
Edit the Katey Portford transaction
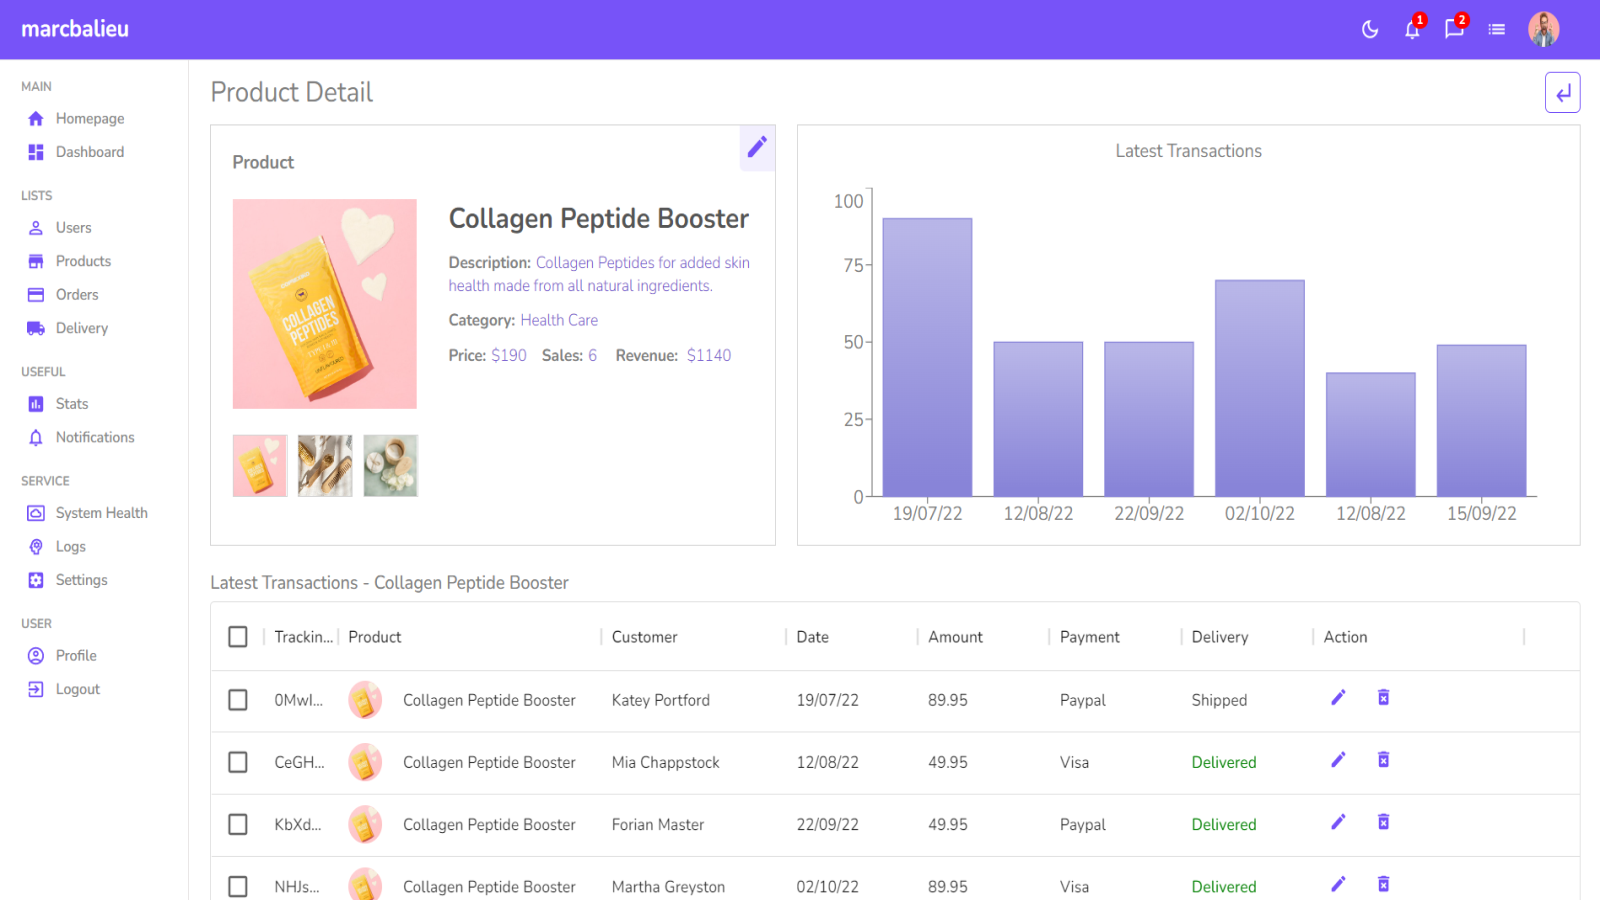(1338, 698)
